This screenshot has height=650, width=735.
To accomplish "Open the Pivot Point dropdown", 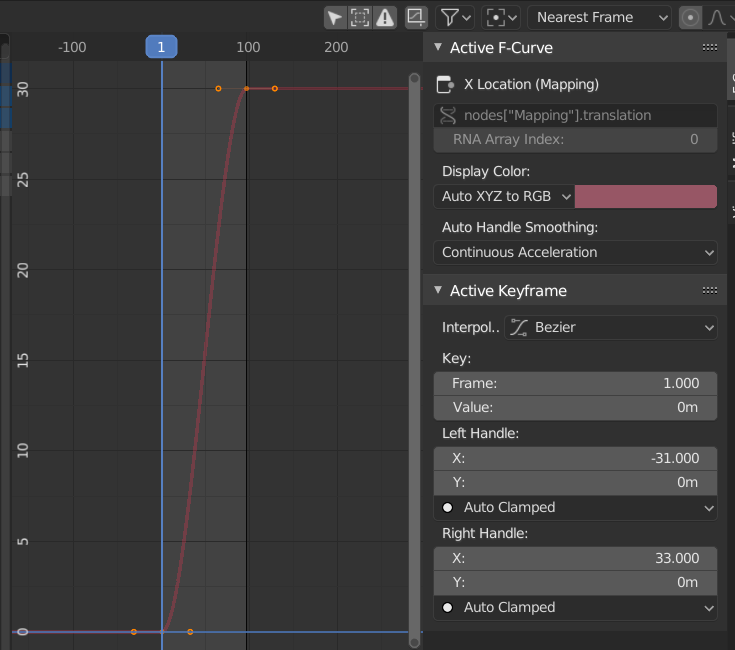I will pyautogui.click(x=501, y=18).
